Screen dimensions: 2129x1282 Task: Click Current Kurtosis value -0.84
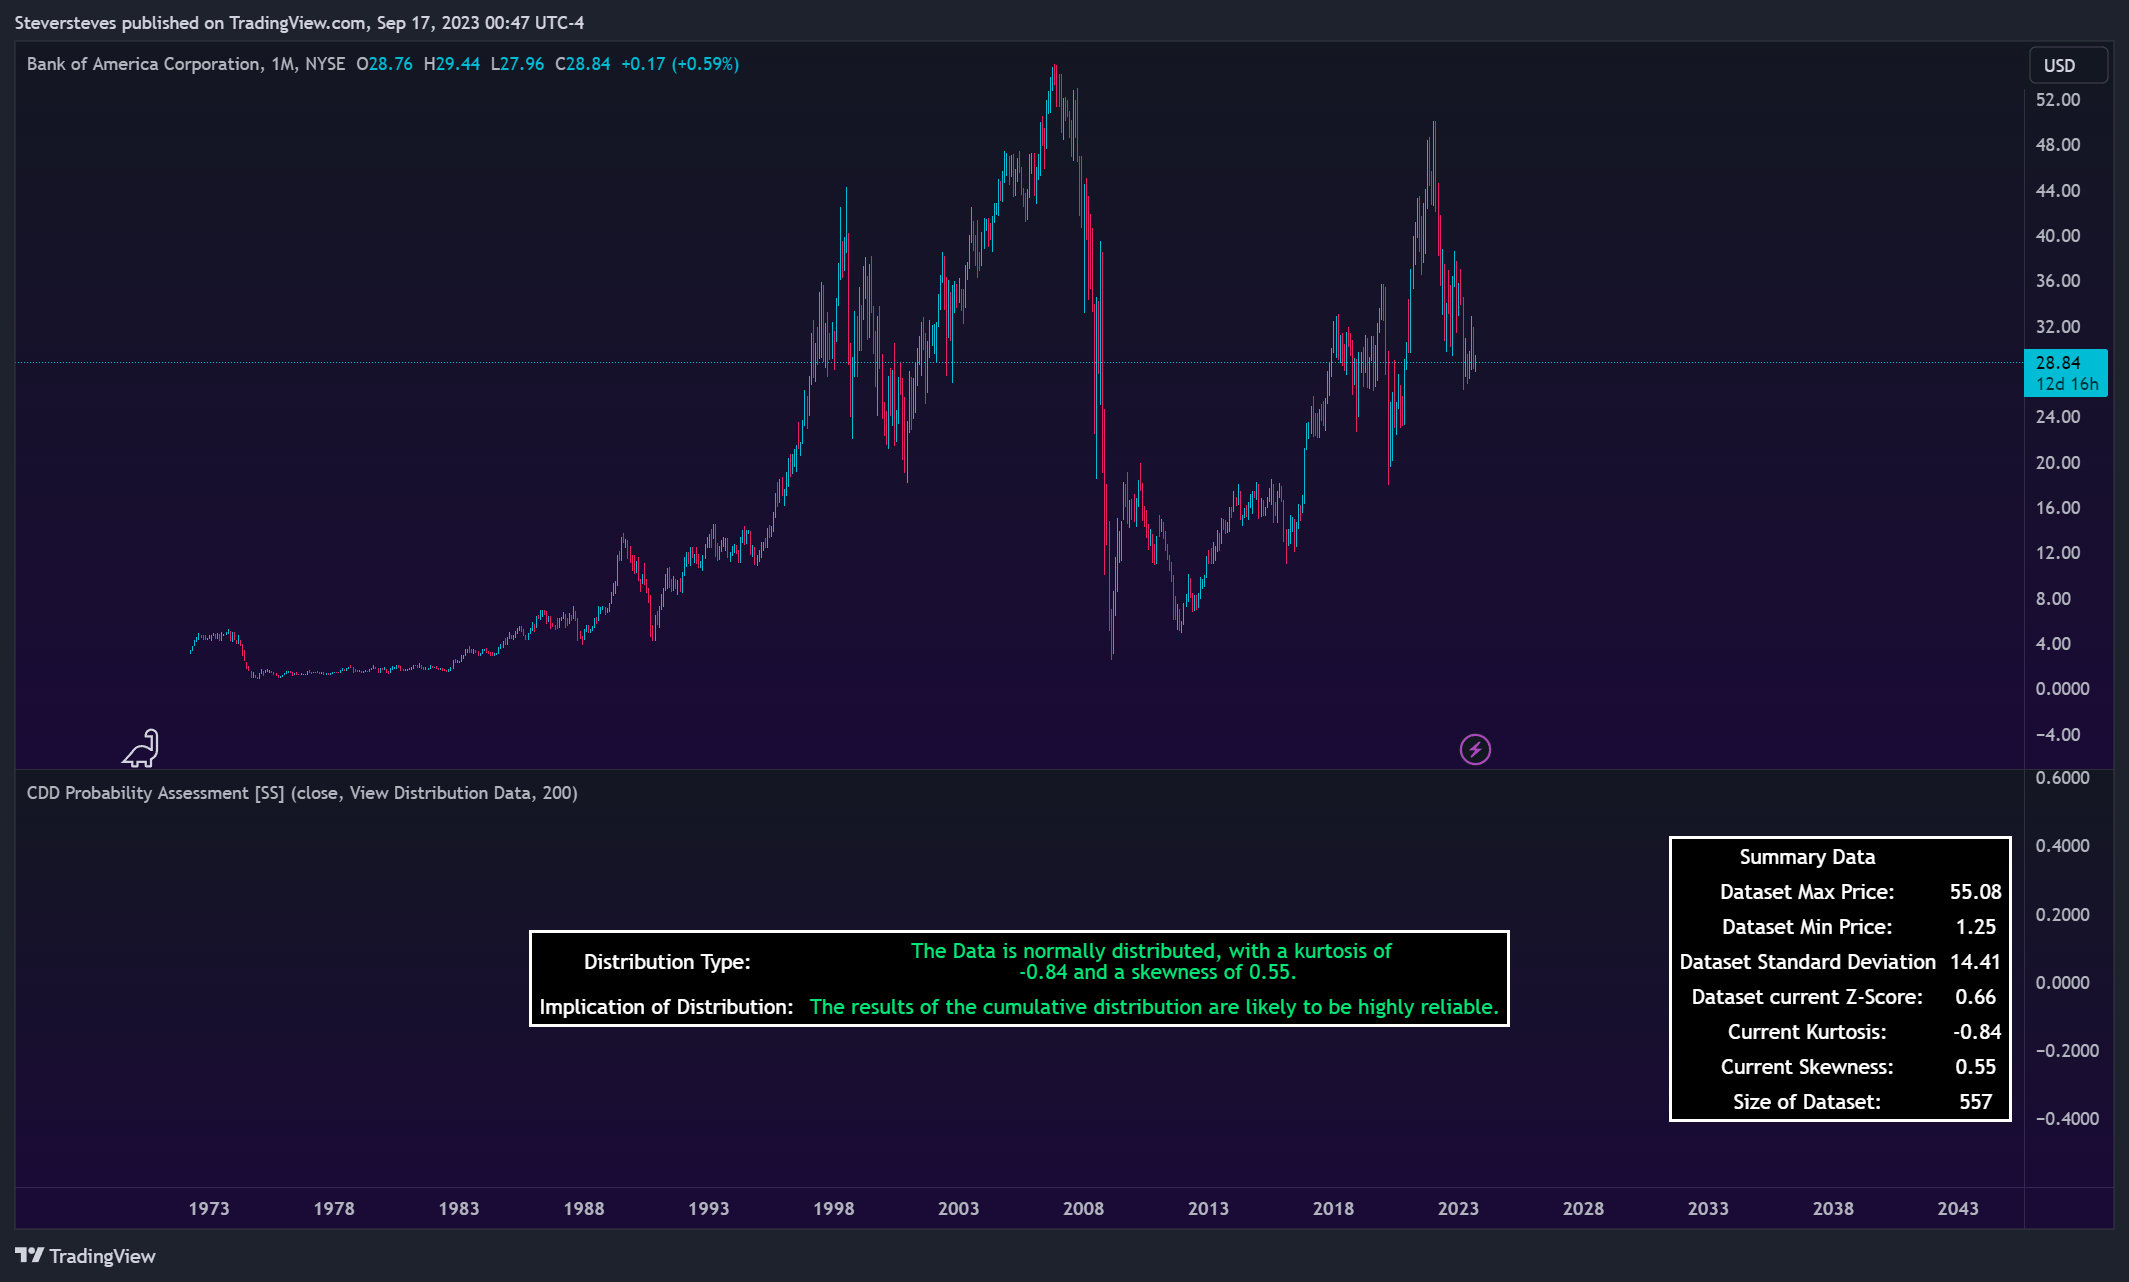click(x=1976, y=1032)
